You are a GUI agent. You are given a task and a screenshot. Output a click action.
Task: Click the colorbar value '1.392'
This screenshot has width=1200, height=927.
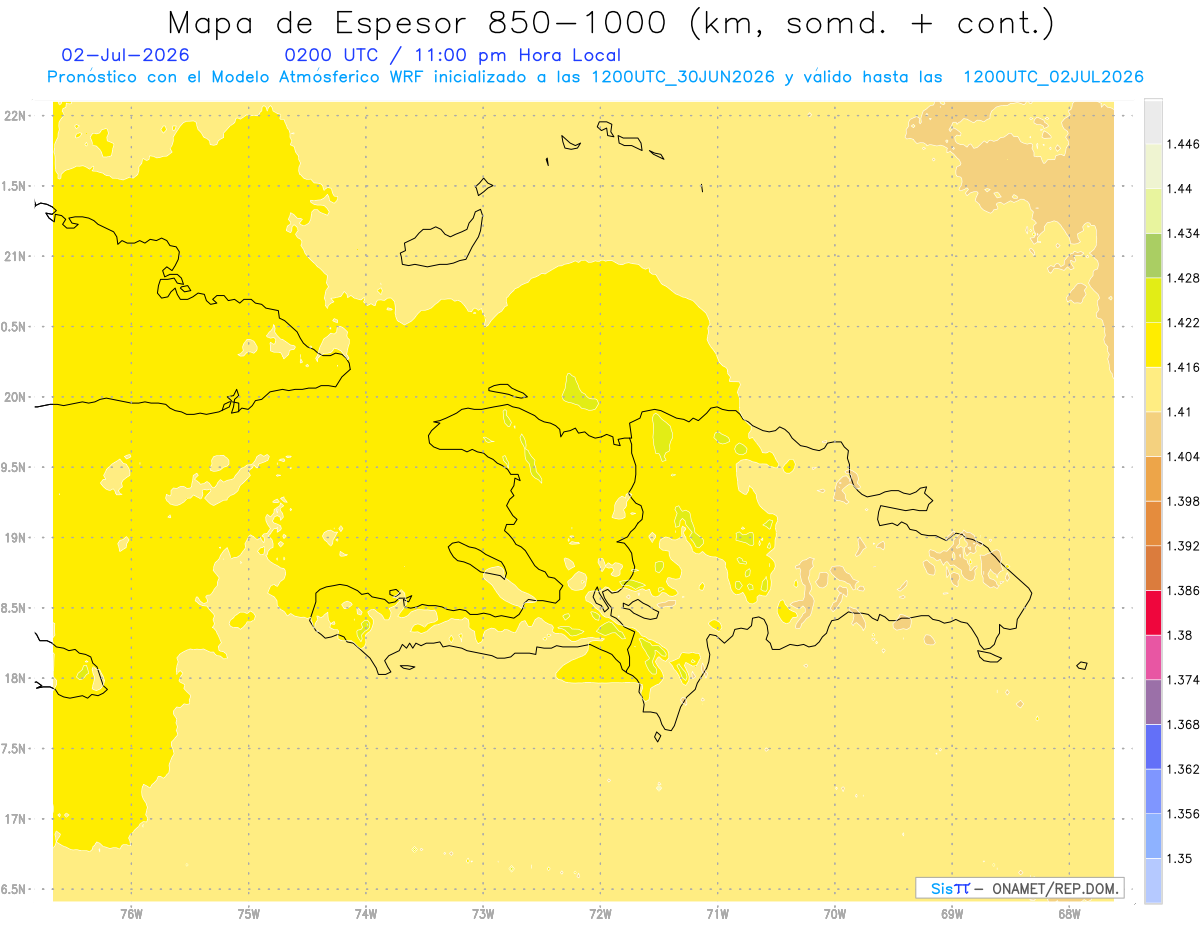1183,546
